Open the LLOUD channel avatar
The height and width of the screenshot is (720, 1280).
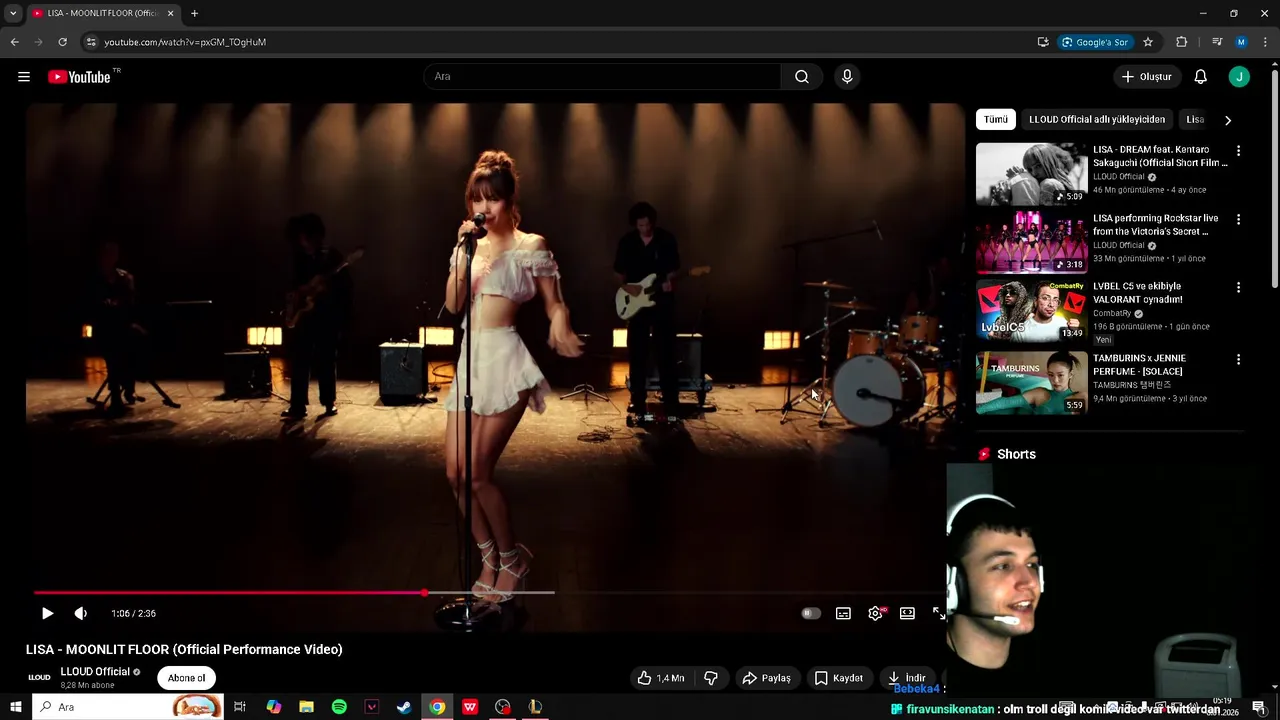point(39,678)
